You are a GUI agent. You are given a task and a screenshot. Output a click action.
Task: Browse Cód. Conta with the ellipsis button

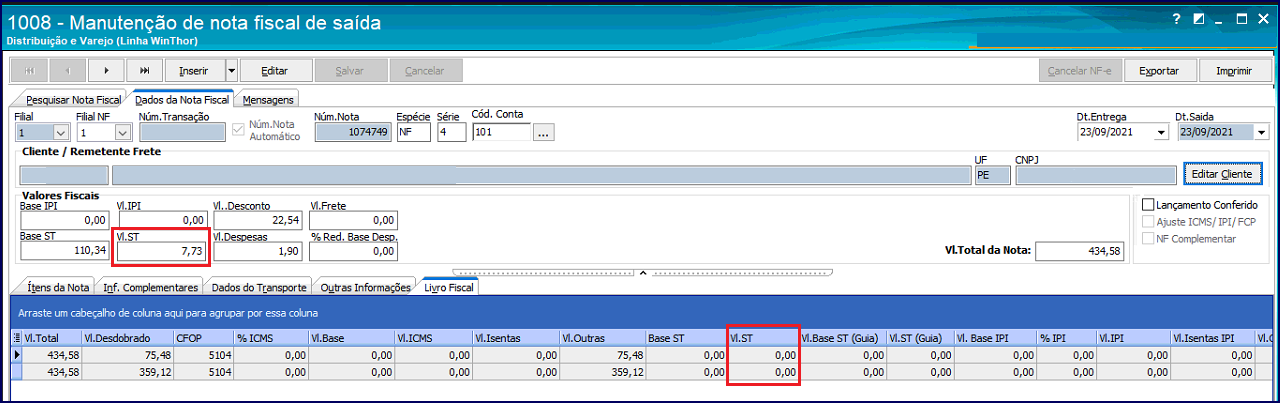pyautogui.click(x=543, y=132)
